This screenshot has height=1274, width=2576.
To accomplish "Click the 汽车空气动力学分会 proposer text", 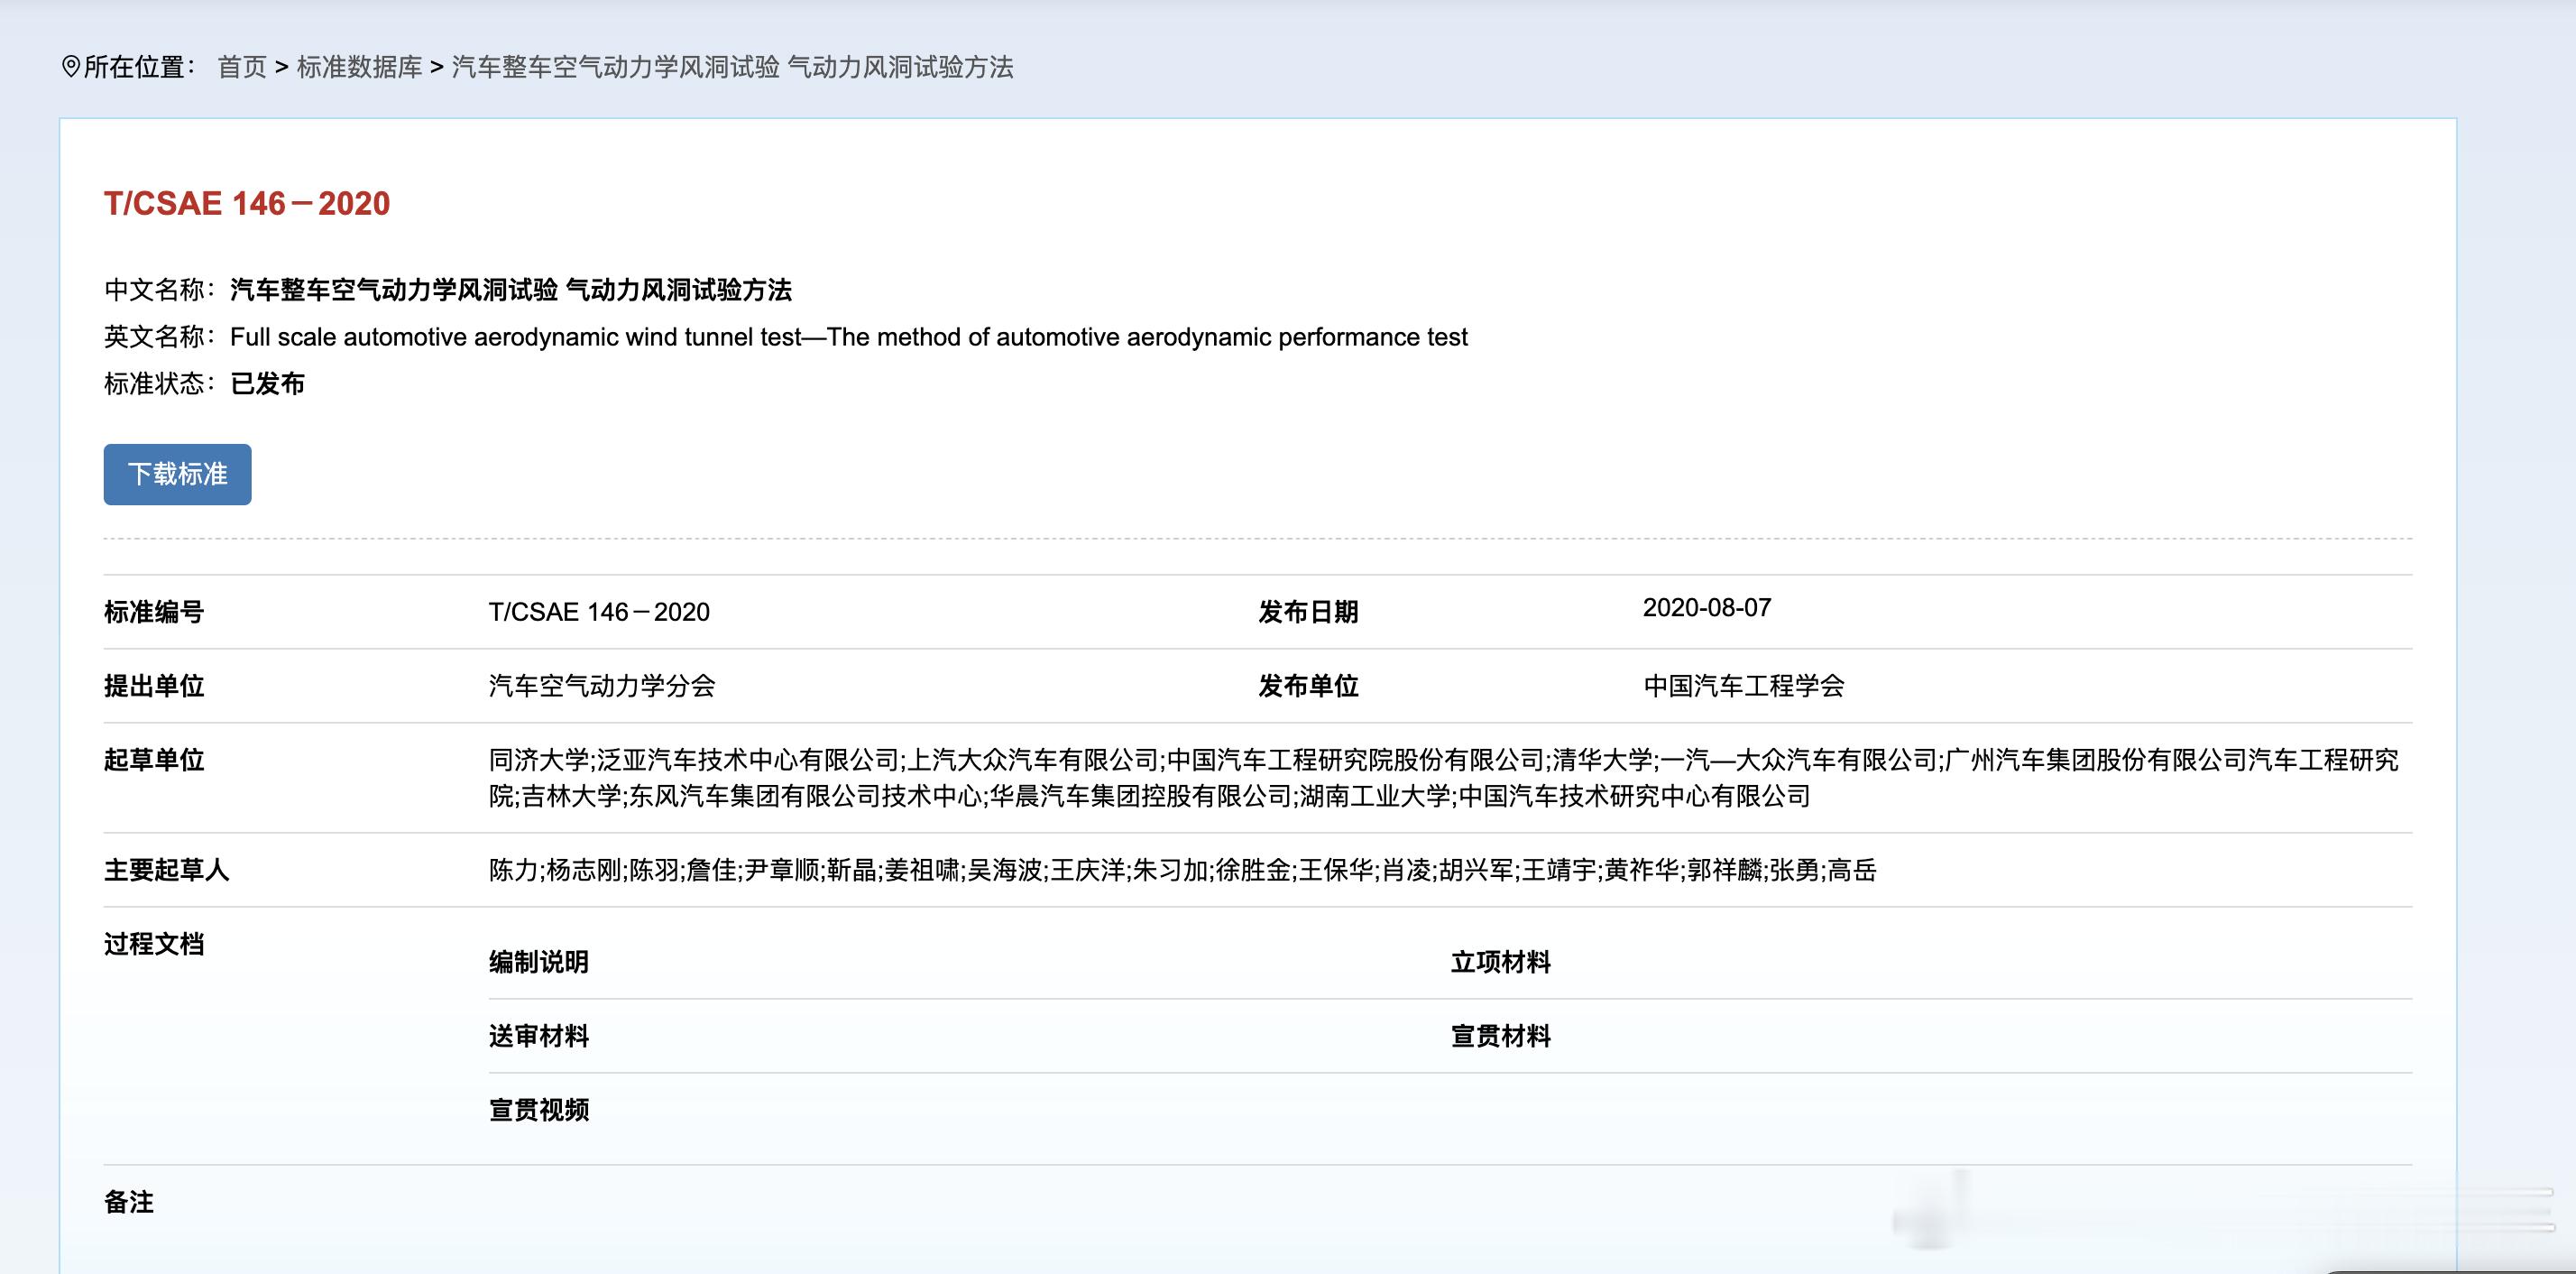I will click(601, 686).
